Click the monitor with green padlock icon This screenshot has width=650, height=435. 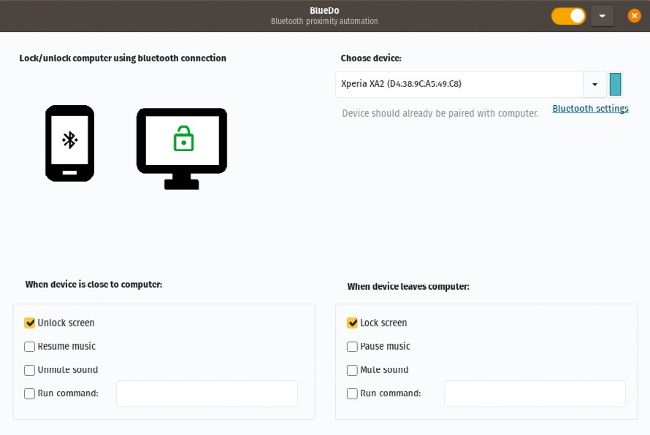coord(181,147)
